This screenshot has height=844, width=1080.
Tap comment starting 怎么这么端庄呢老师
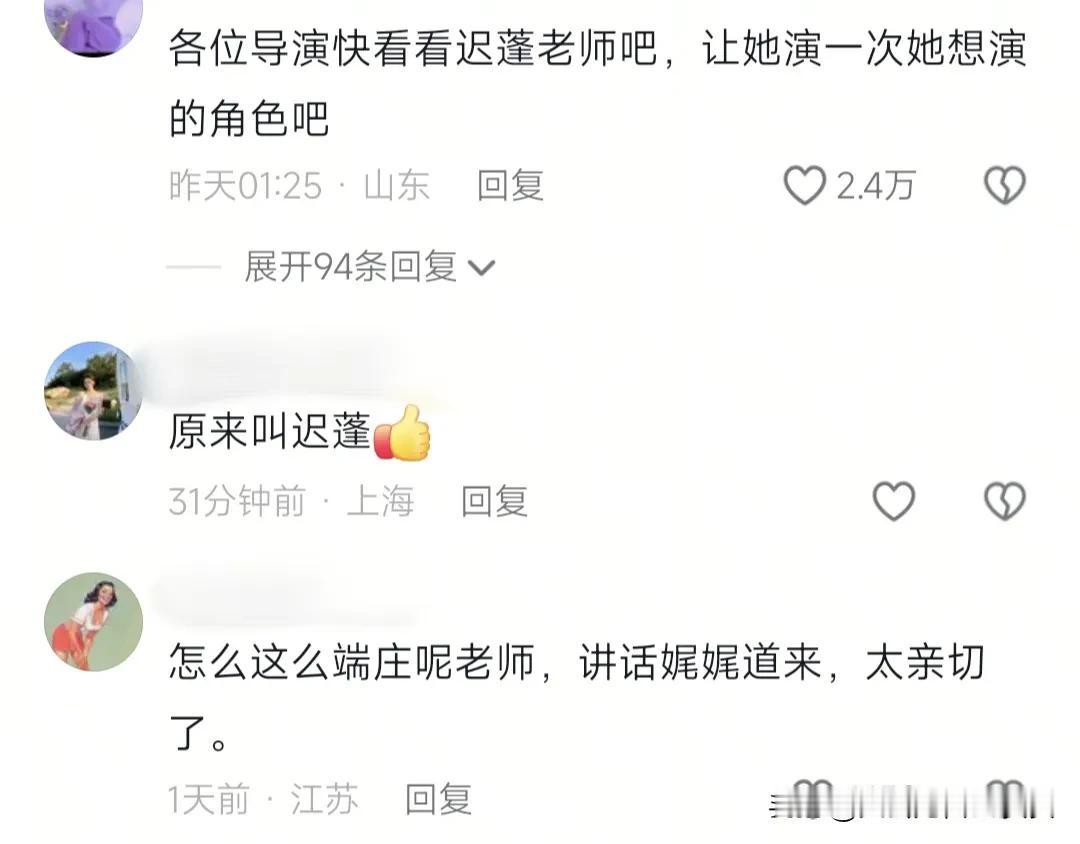pyautogui.click(x=577, y=697)
